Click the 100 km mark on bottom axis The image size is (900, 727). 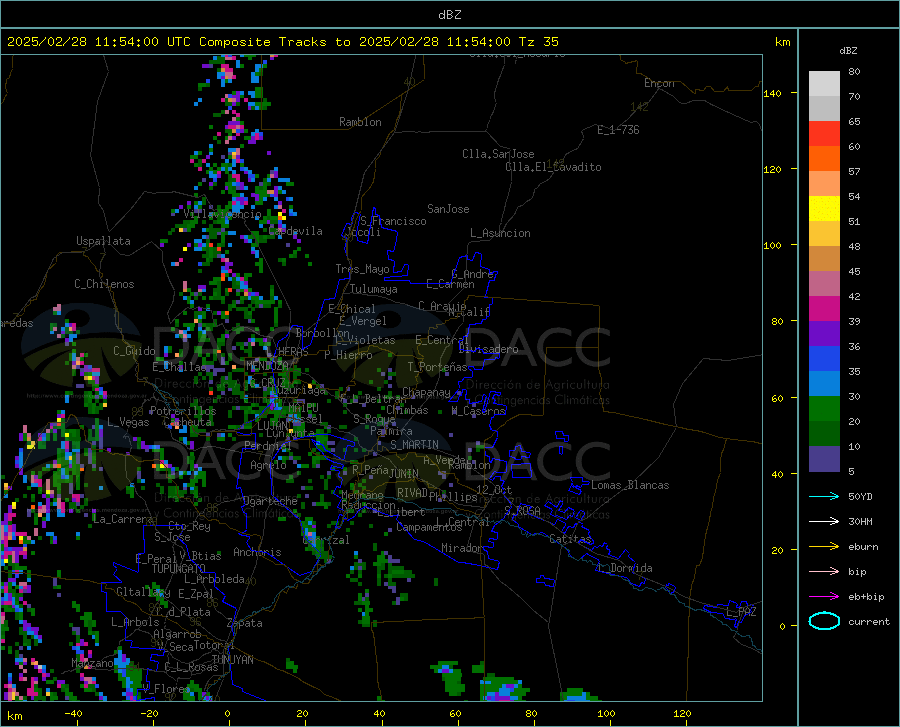point(606,714)
